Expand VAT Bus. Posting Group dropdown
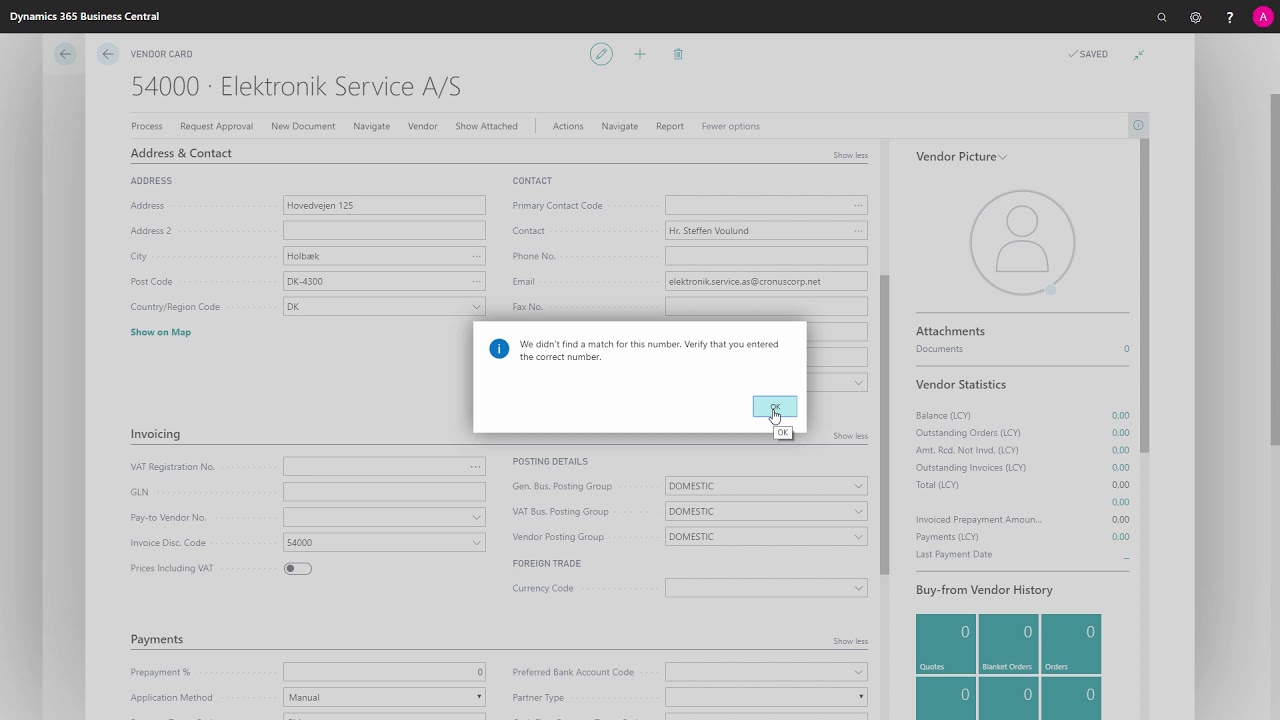1280x720 pixels. (x=858, y=511)
